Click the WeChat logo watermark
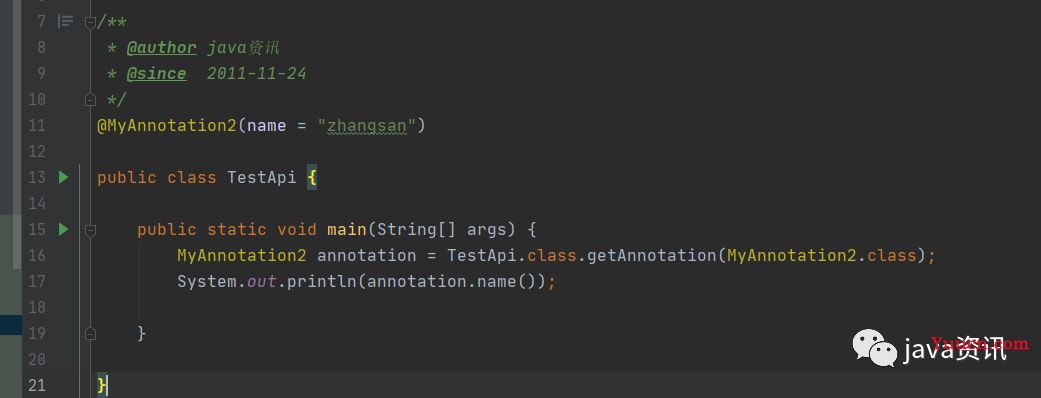The width and height of the screenshot is (1041, 398). pos(874,348)
